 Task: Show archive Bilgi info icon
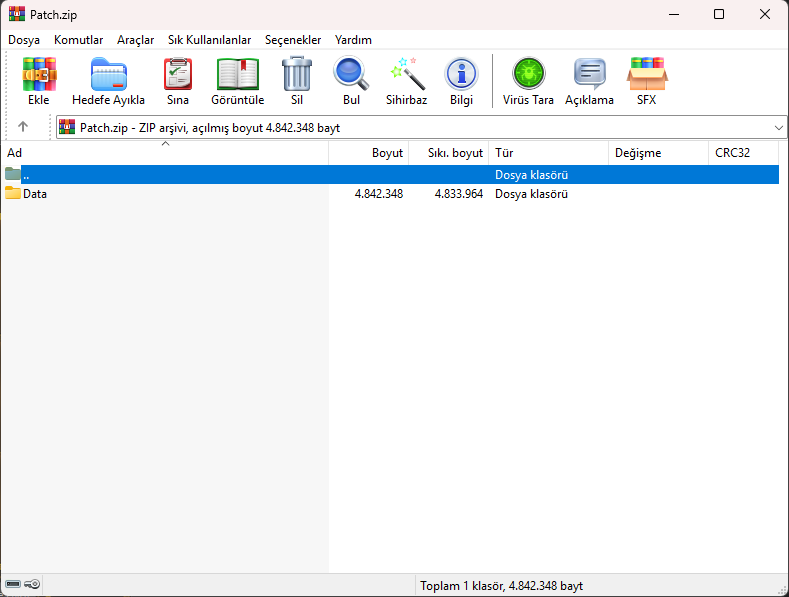461,74
